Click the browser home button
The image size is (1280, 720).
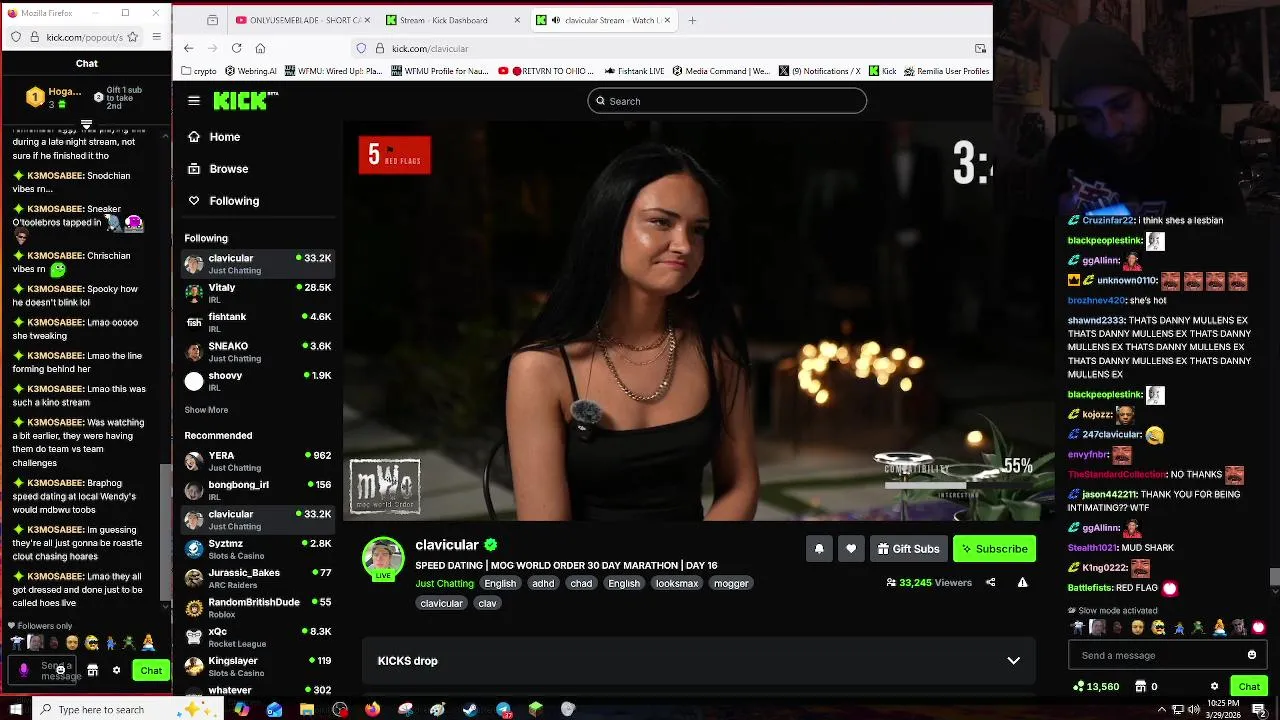260,48
